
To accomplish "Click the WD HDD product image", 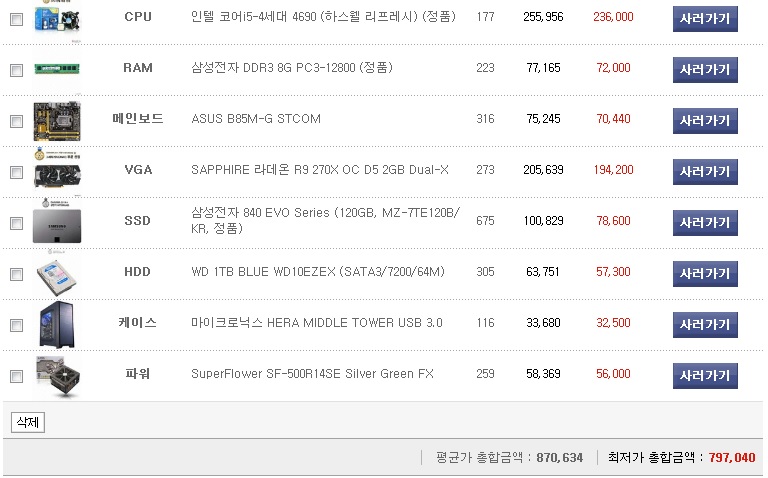I will click(x=57, y=273).
